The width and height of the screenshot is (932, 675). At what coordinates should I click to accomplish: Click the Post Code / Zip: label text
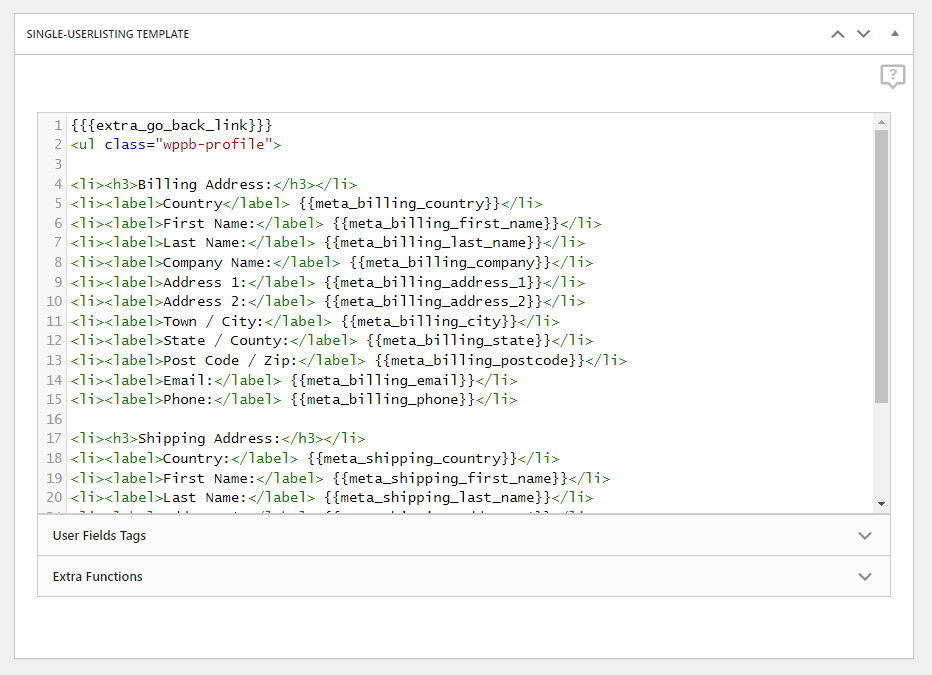click(231, 361)
